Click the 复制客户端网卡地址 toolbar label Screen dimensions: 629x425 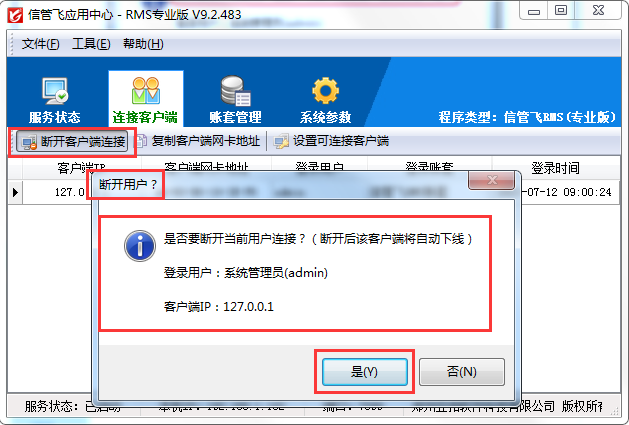(x=206, y=141)
